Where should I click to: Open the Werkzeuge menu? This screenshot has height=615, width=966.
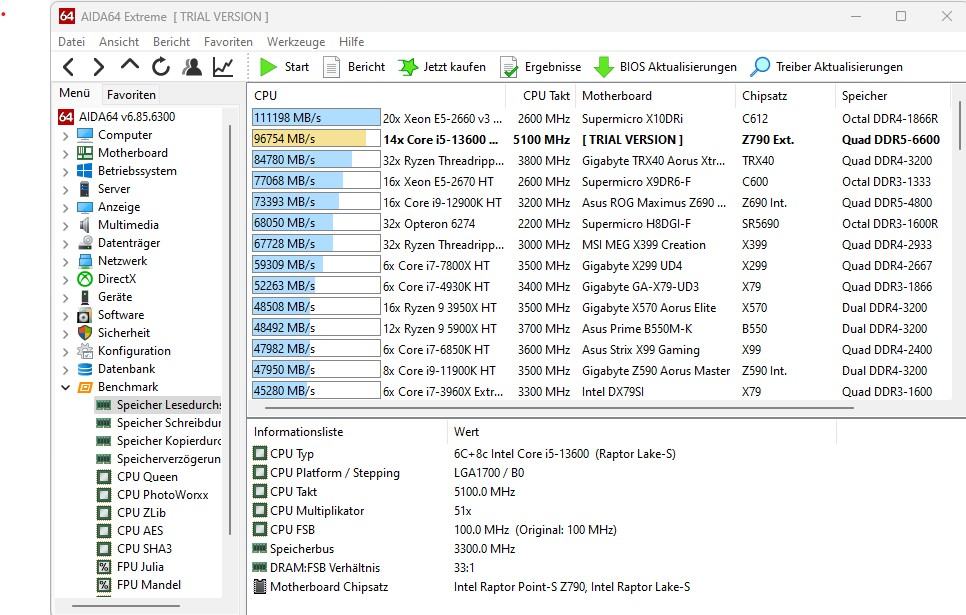coord(296,42)
